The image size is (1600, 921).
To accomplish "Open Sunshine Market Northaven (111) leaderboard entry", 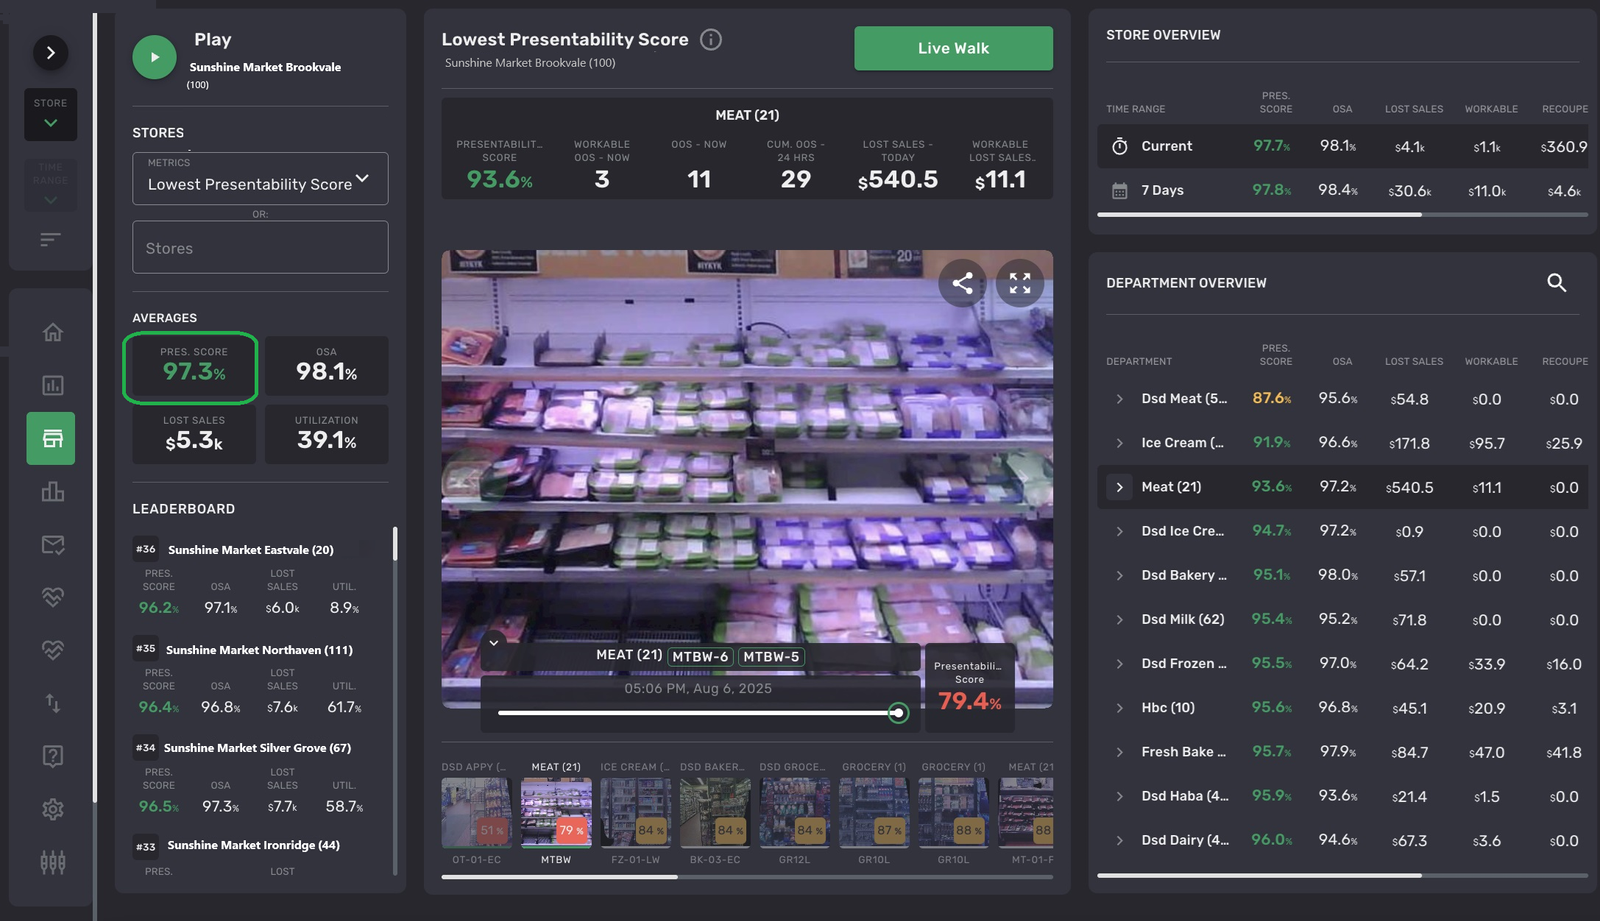I will pos(258,650).
